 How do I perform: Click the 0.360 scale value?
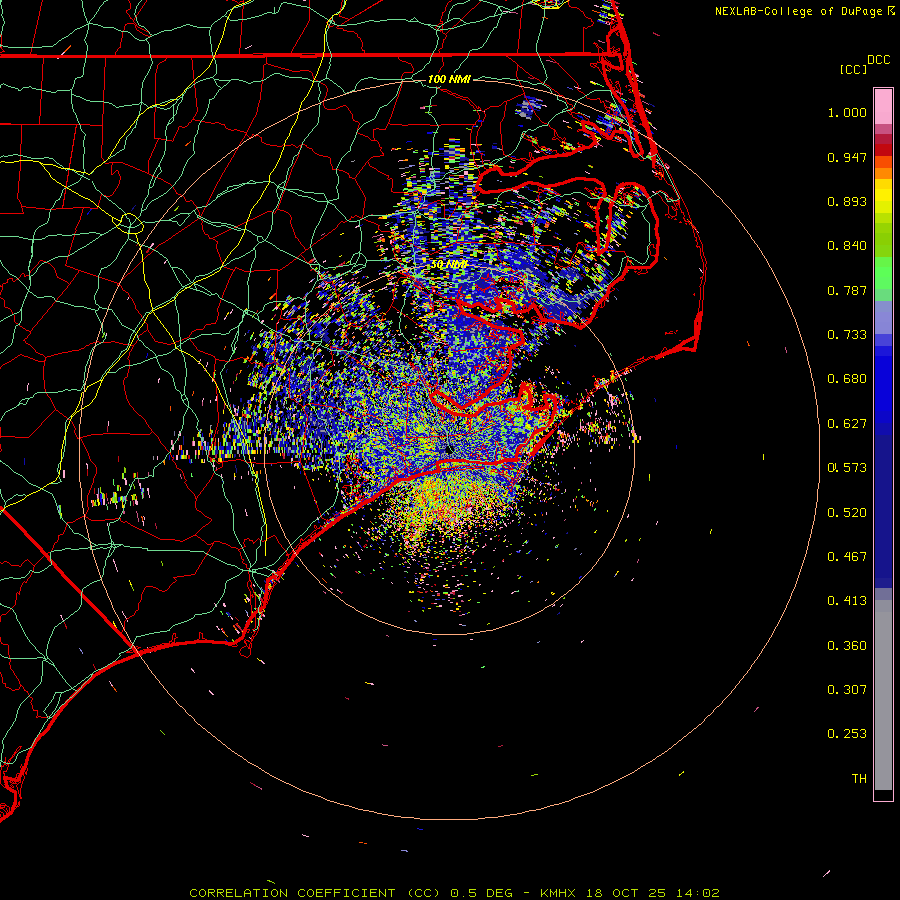[x=847, y=646]
